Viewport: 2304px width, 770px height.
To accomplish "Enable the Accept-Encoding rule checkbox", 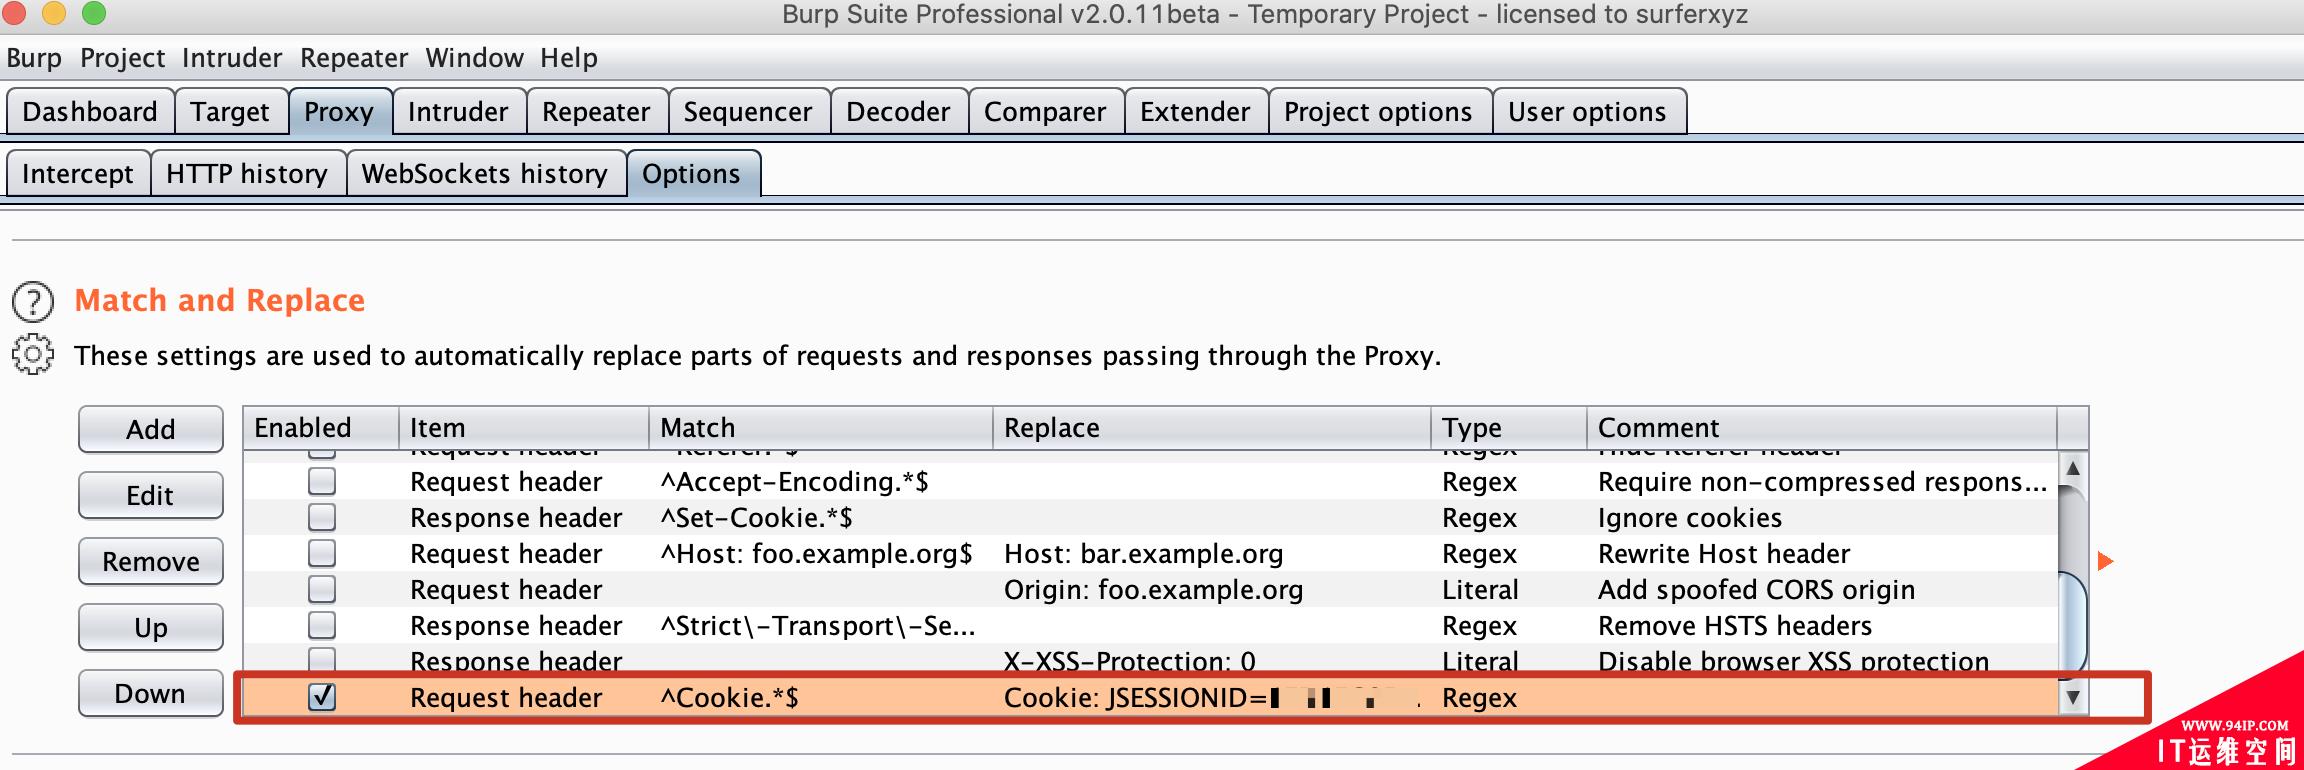I will click(321, 482).
